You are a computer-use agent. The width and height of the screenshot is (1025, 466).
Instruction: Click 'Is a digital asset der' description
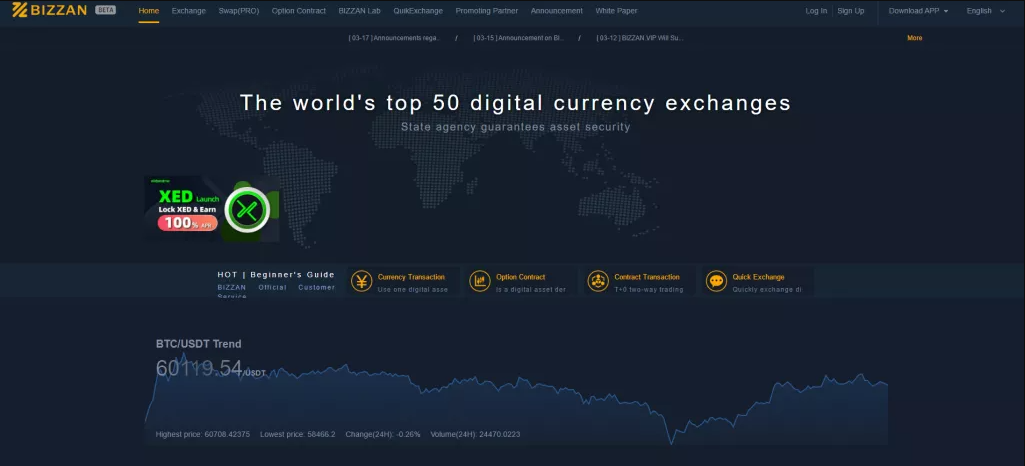[531, 290]
